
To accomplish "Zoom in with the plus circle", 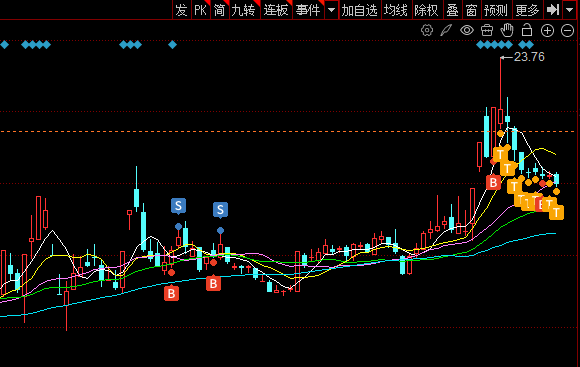I will point(547,30).
